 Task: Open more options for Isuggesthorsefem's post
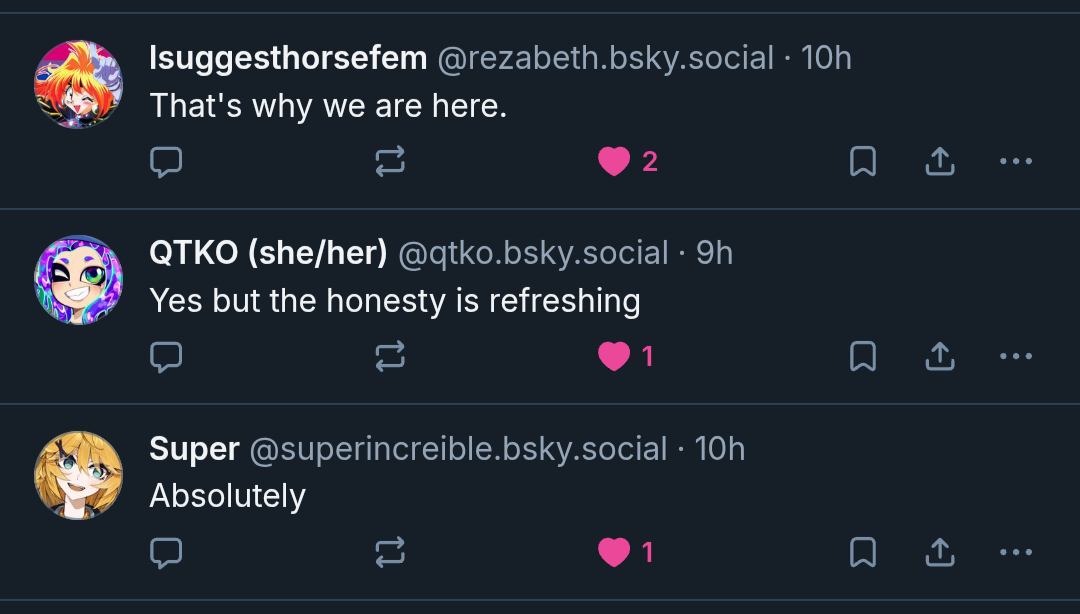click(x=1016, y=161)
